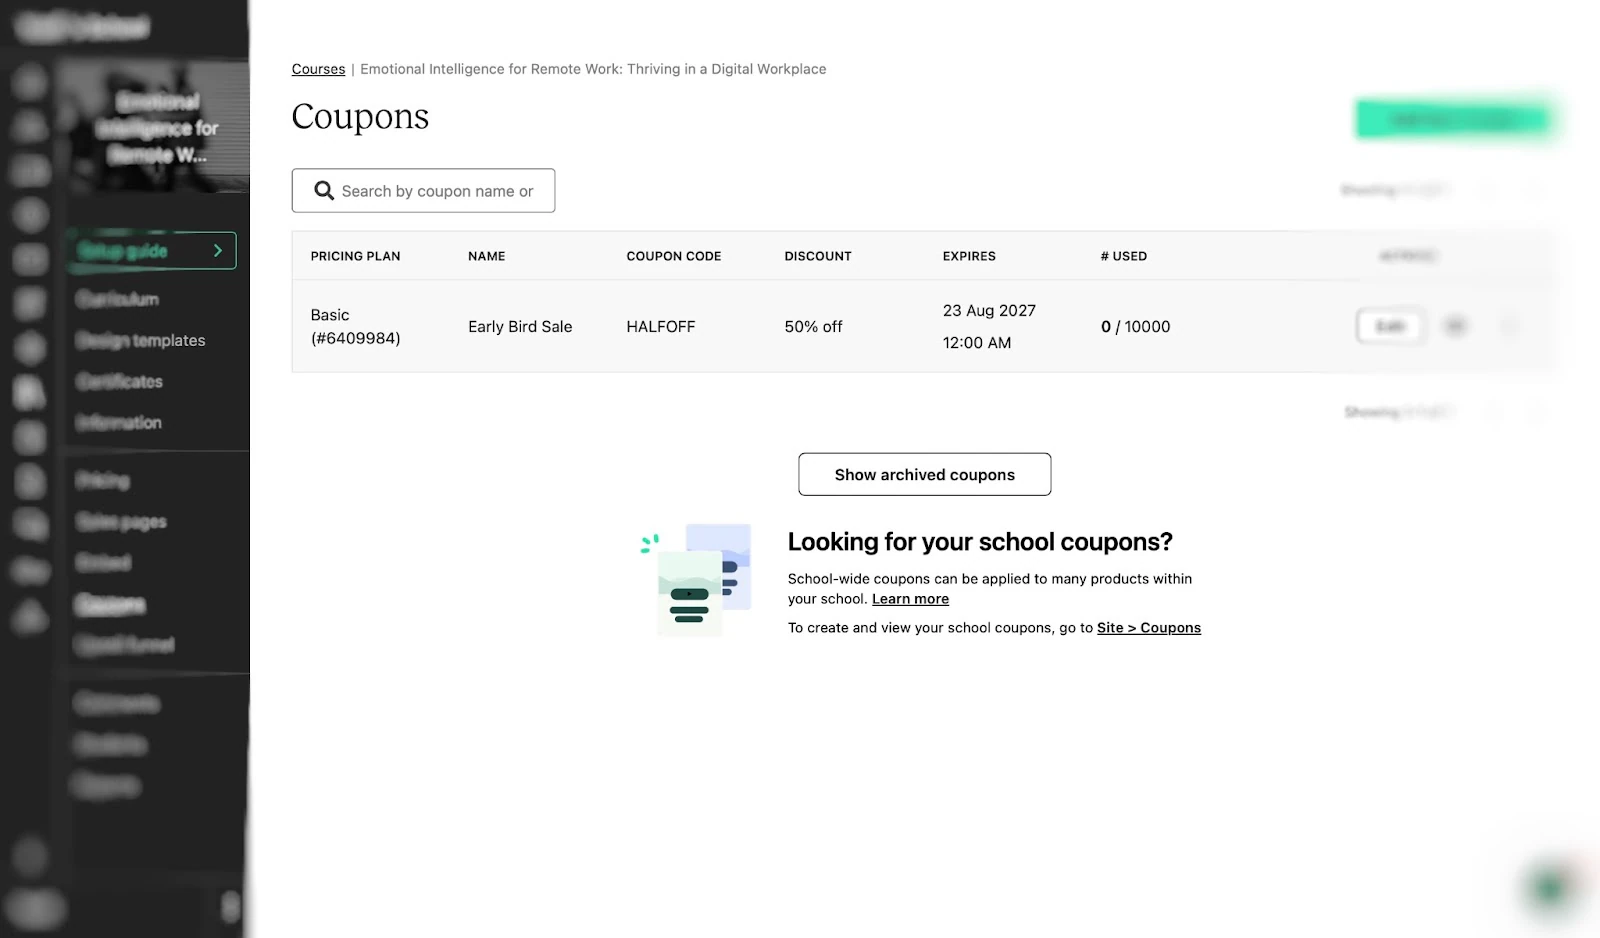Click the Show archived coupons button
The width and height of the screenshot is (1600, 938).
point(924,474)
